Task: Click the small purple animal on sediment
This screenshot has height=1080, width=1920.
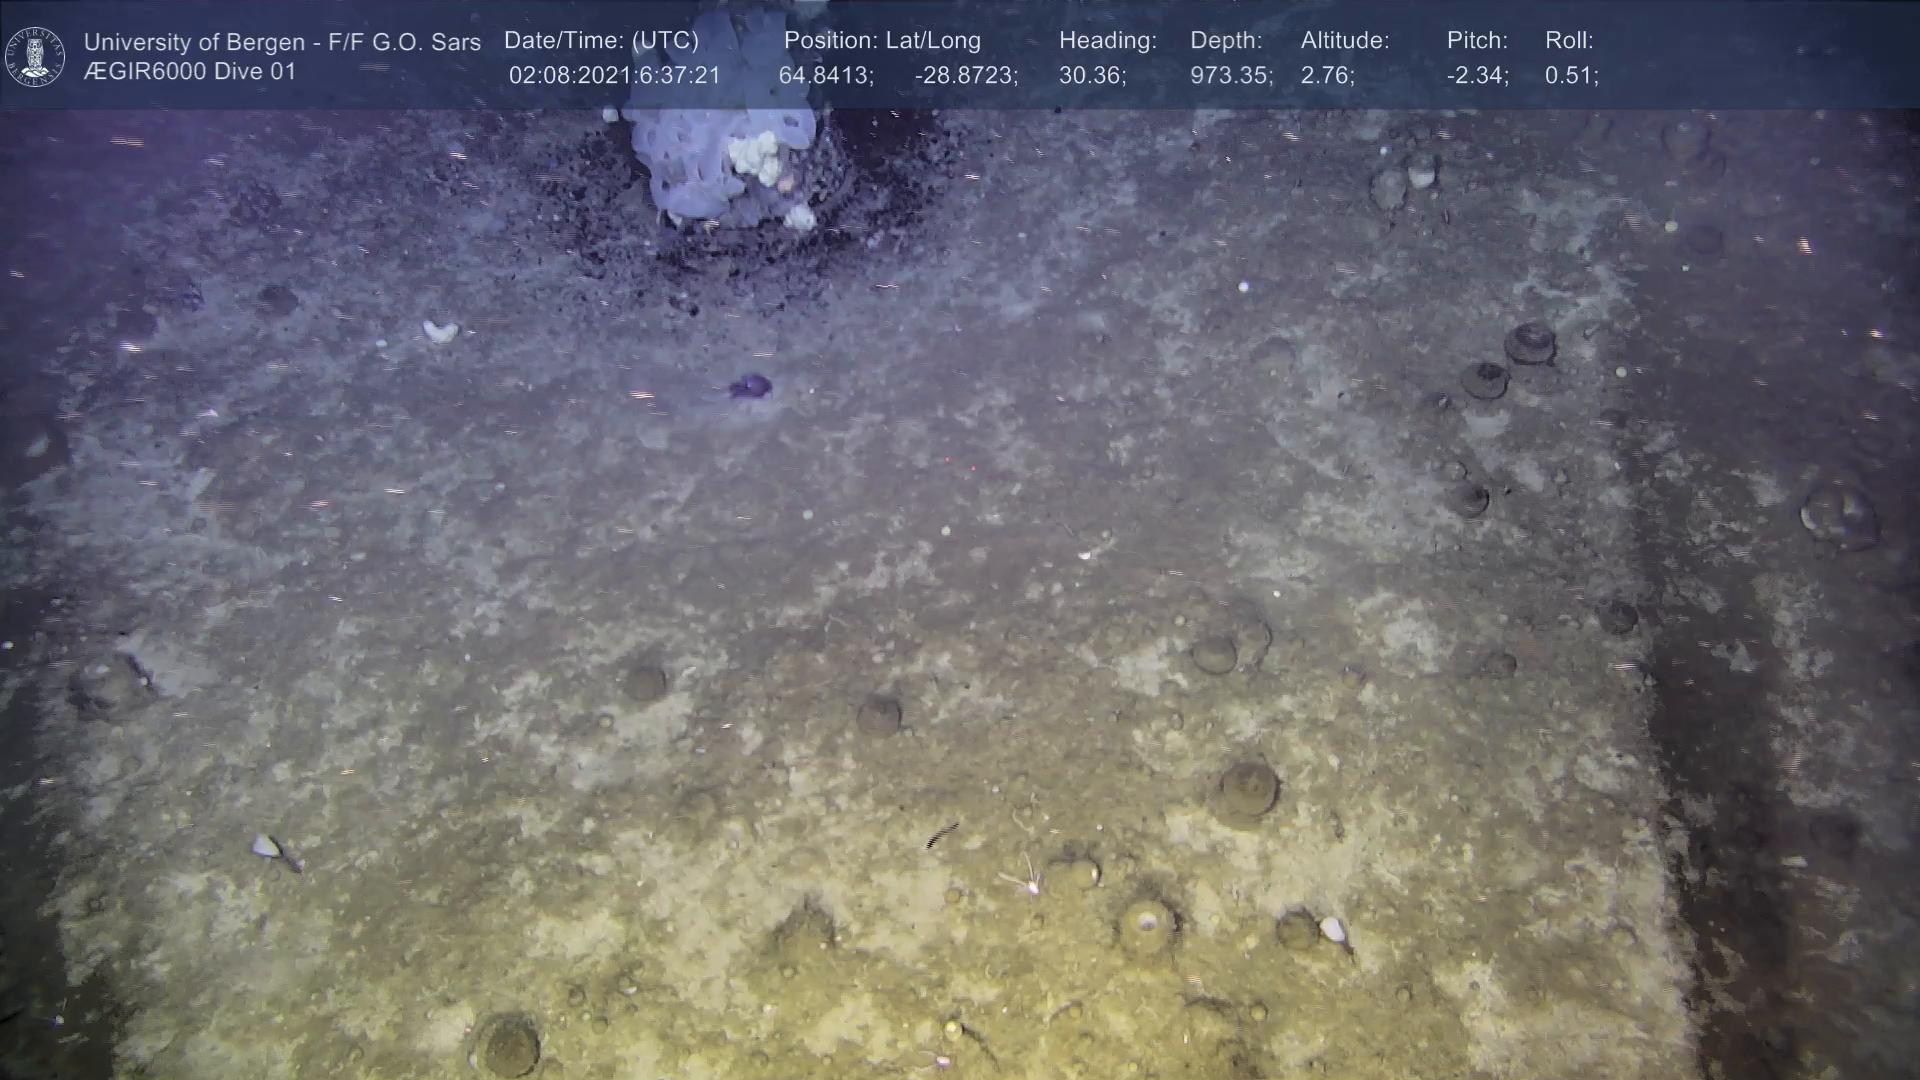Action: (750, 386)
